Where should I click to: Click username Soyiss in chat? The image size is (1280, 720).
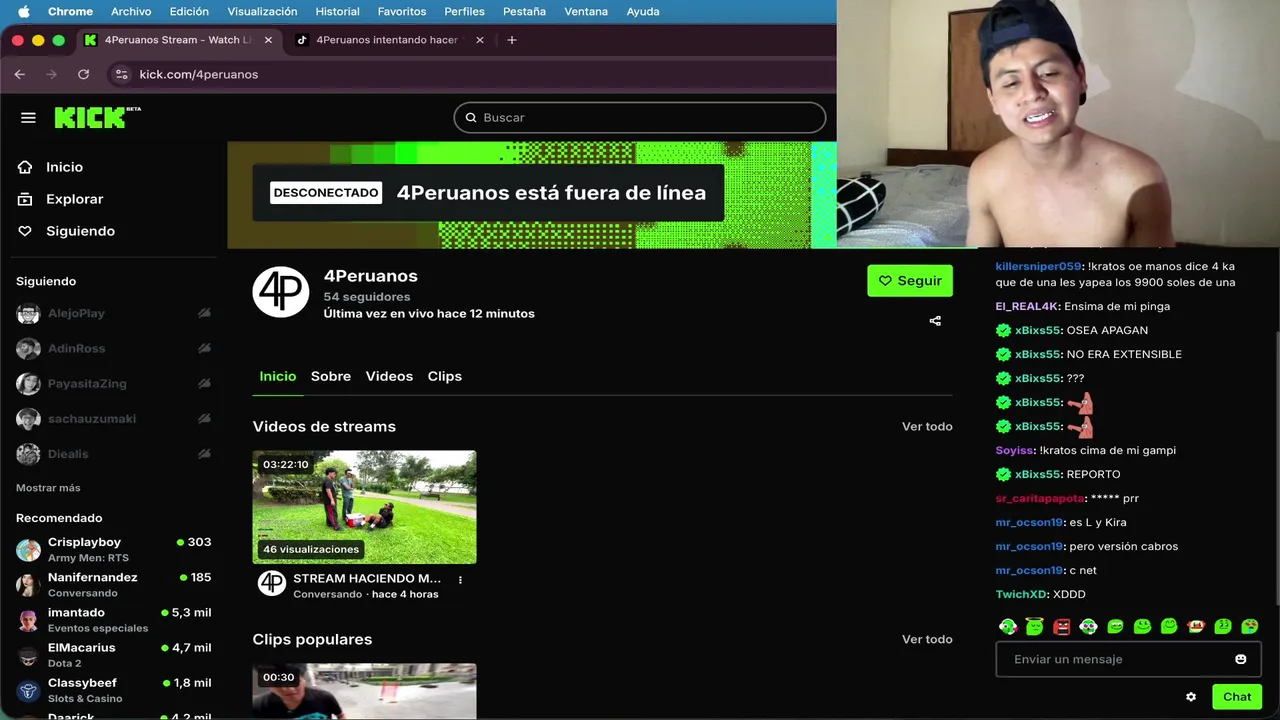(1014, 450)
